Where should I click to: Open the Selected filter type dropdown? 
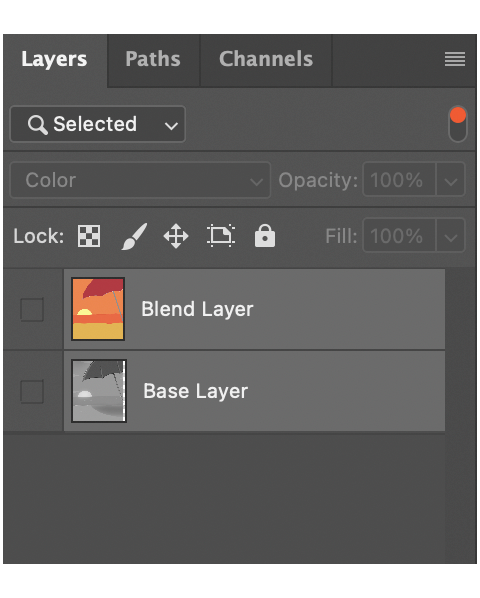(98, 124)
